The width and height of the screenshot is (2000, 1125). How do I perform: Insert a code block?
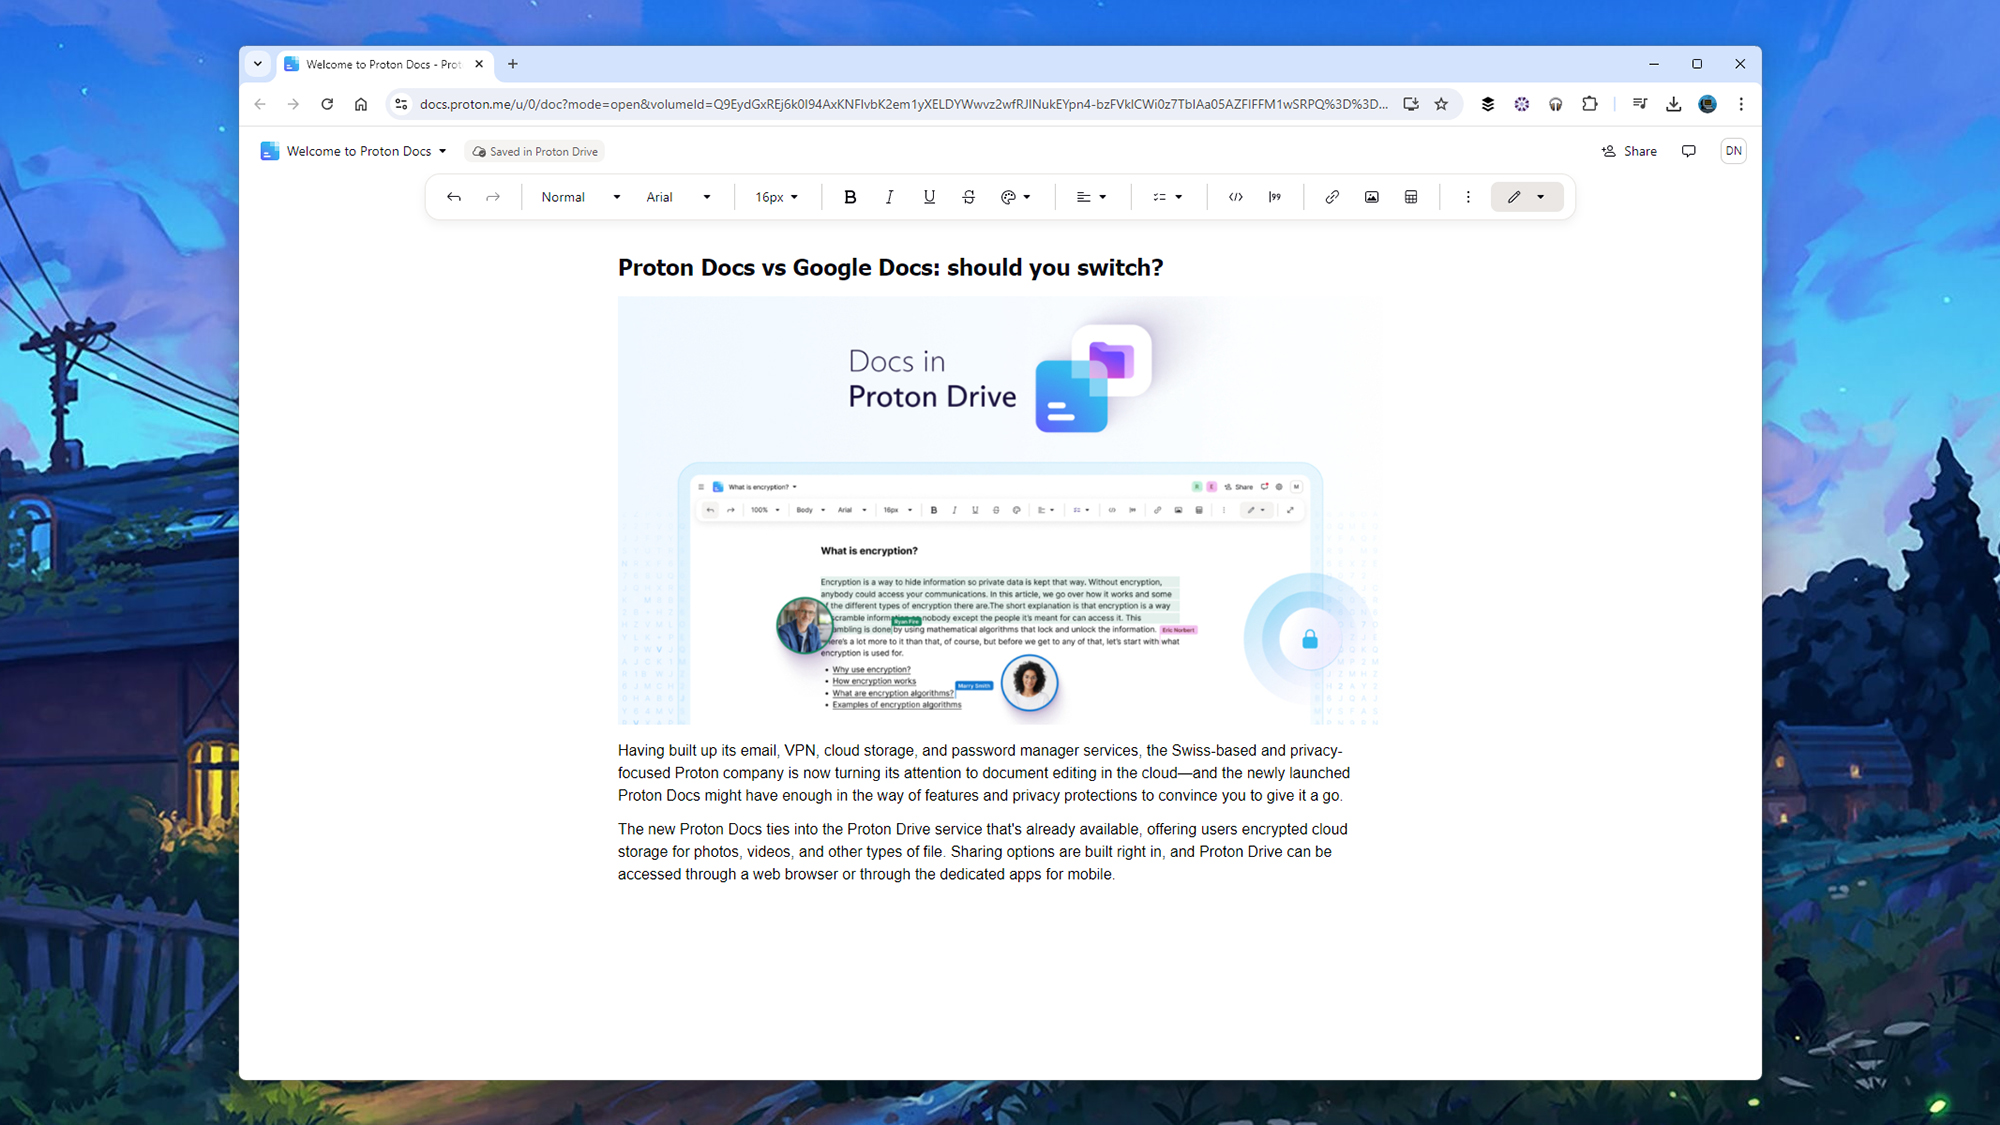pos(1236,197)
